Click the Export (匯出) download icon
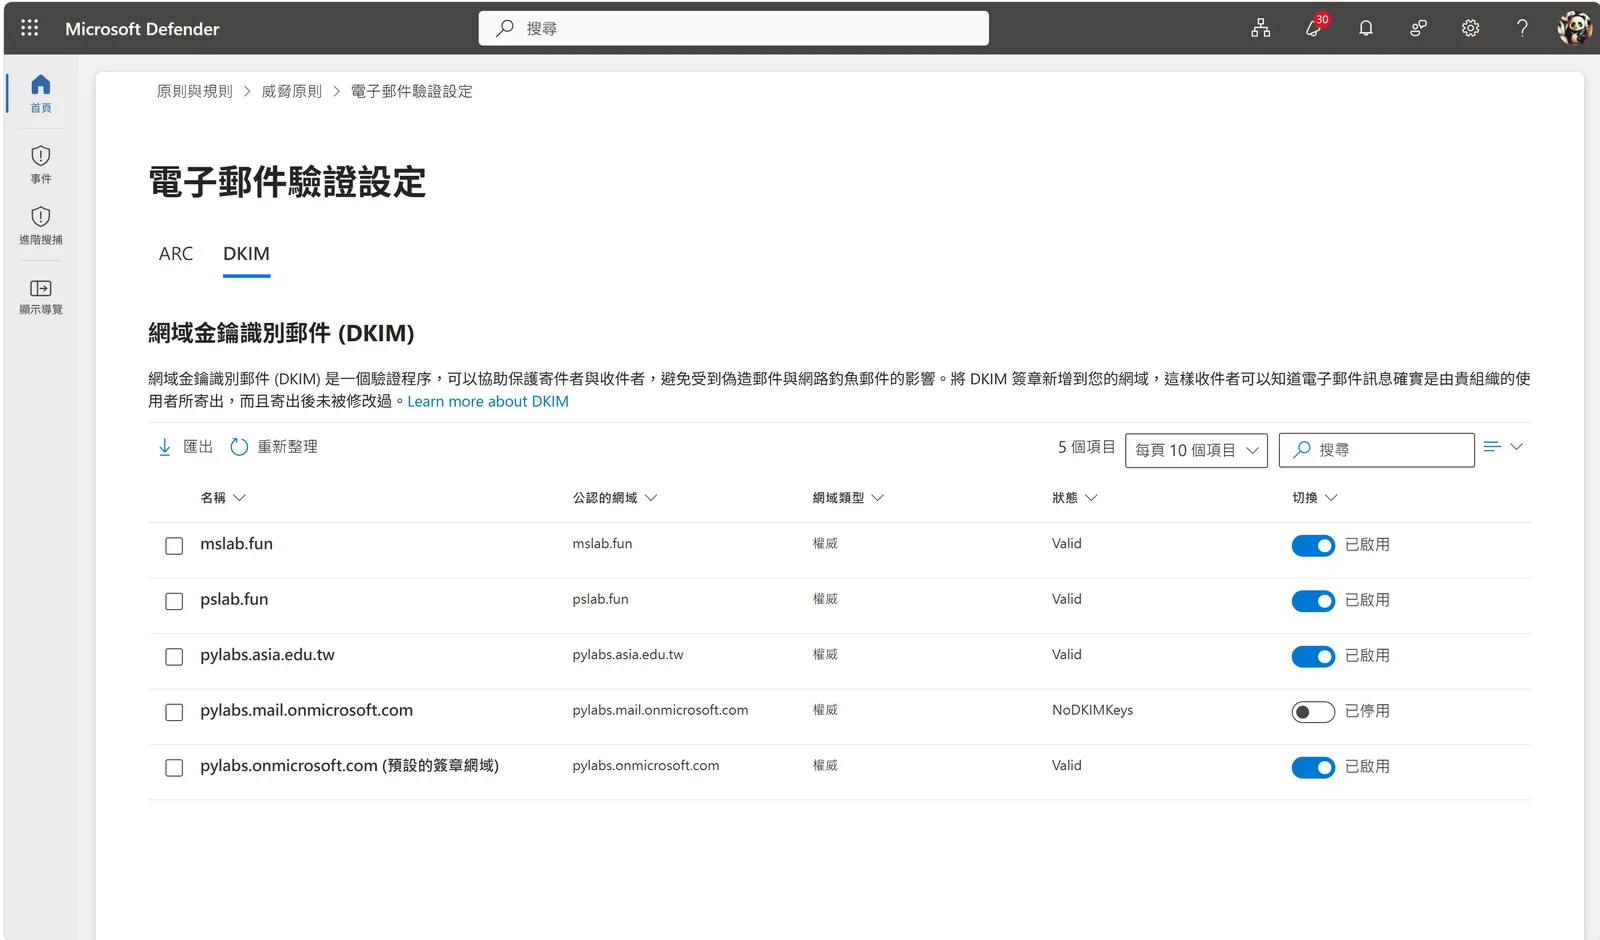 (x=165, y=447)
